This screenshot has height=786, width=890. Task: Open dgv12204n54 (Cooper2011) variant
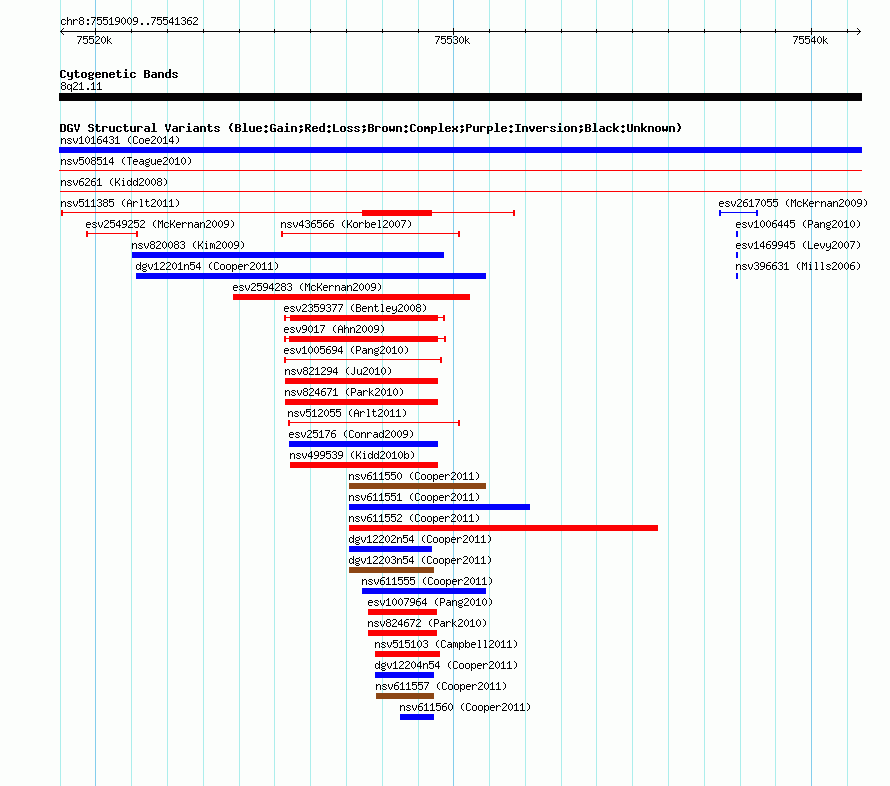pyautogui.click(x=446, y=665)
